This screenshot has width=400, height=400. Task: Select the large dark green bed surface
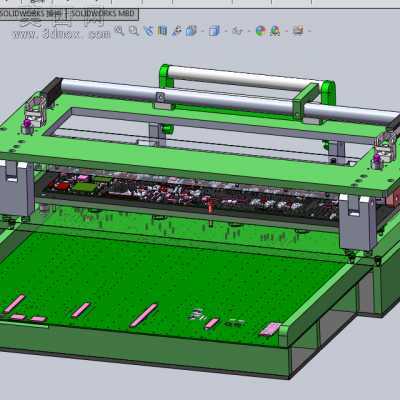tap(167, 283)
